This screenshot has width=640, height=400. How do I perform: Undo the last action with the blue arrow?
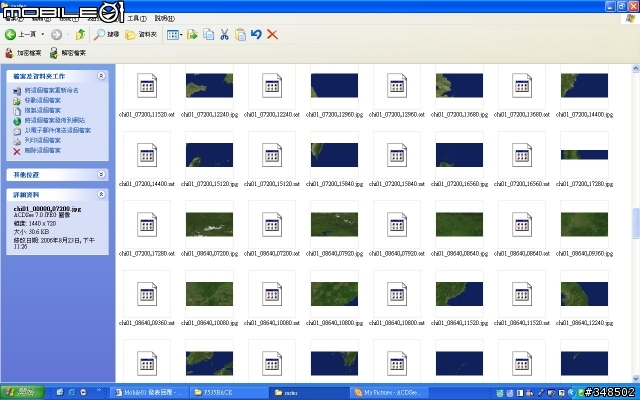coord(256,35)
